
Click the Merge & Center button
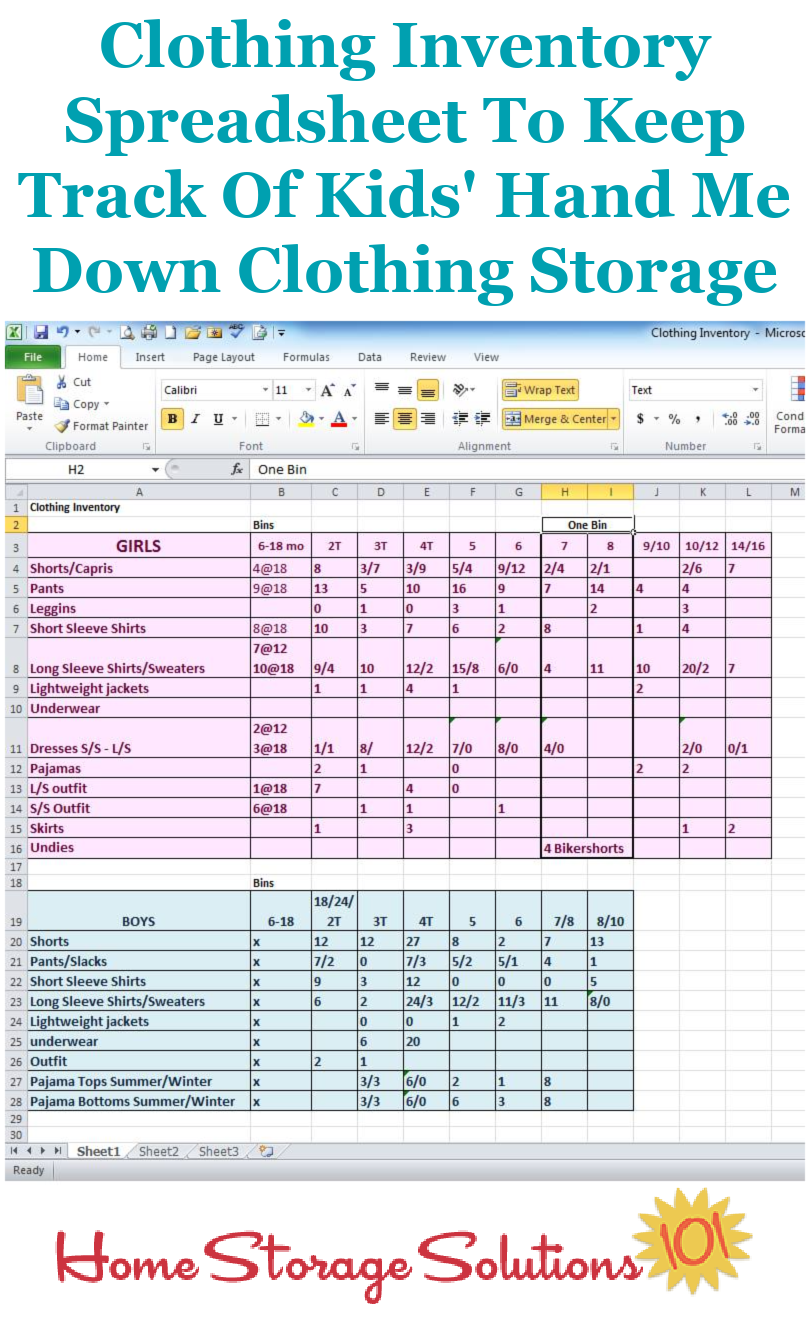(554, 419)
